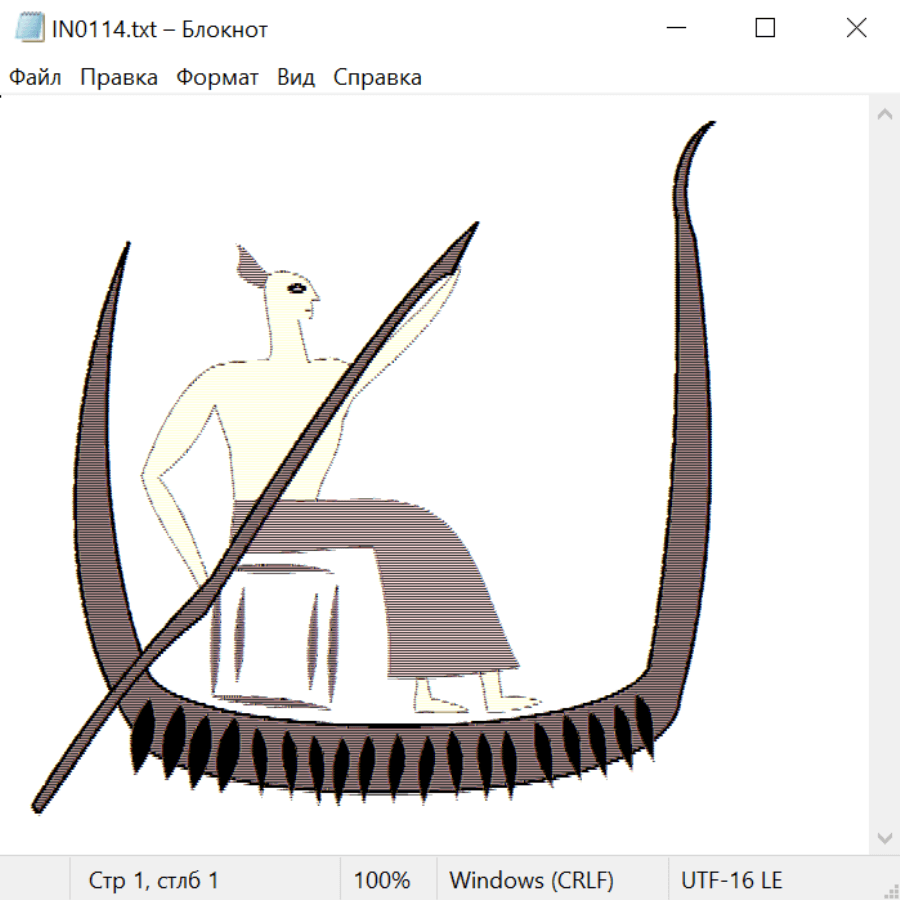900x900 pixels.
Task: Minimize the Notepad window
Action: 675,29
